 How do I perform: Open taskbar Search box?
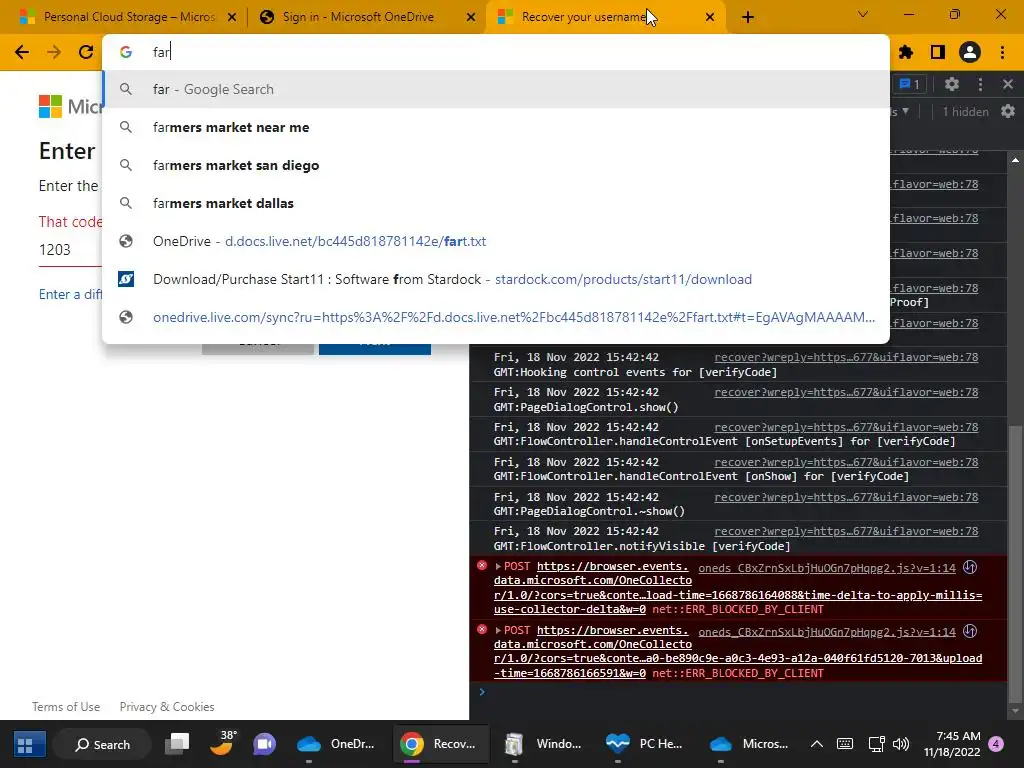click(103, 744)
